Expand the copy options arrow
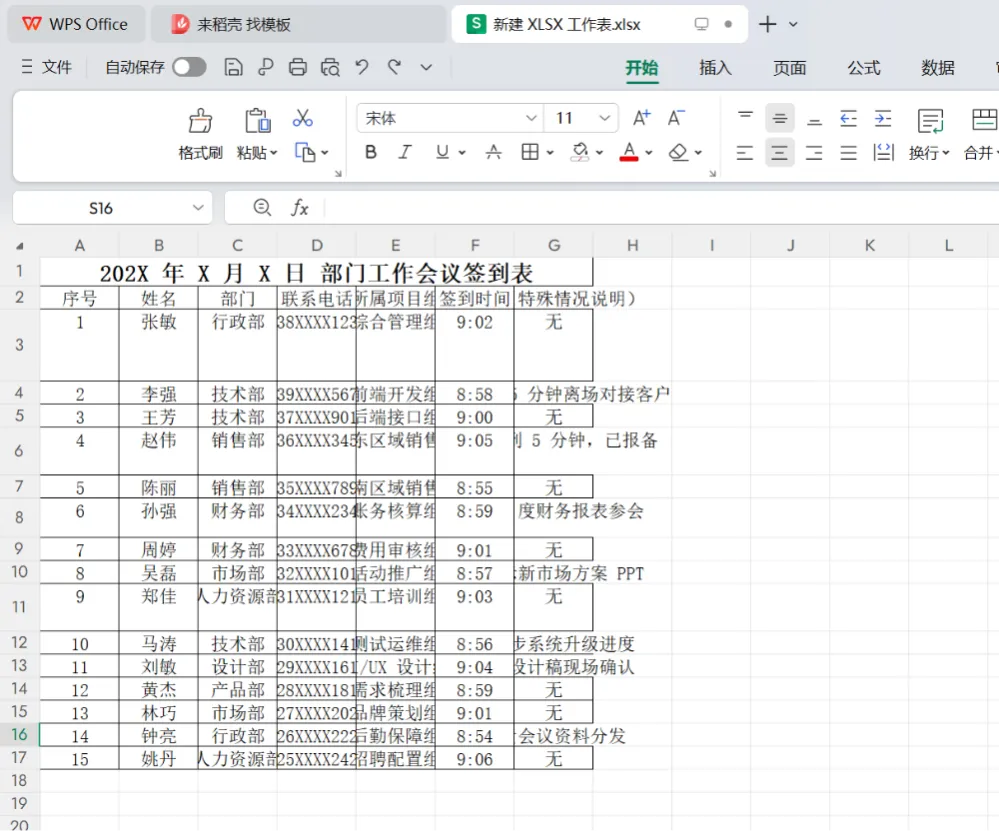Image resolution: width=999 pixels, height=832 pixels. point(324,153)
